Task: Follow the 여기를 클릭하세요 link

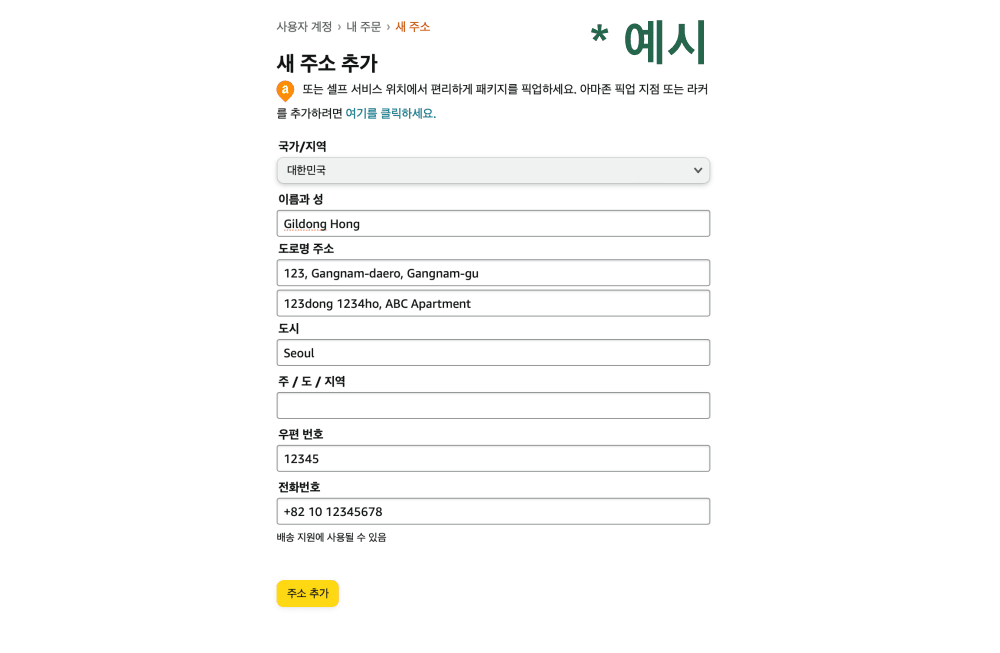Action: (390, 114)
